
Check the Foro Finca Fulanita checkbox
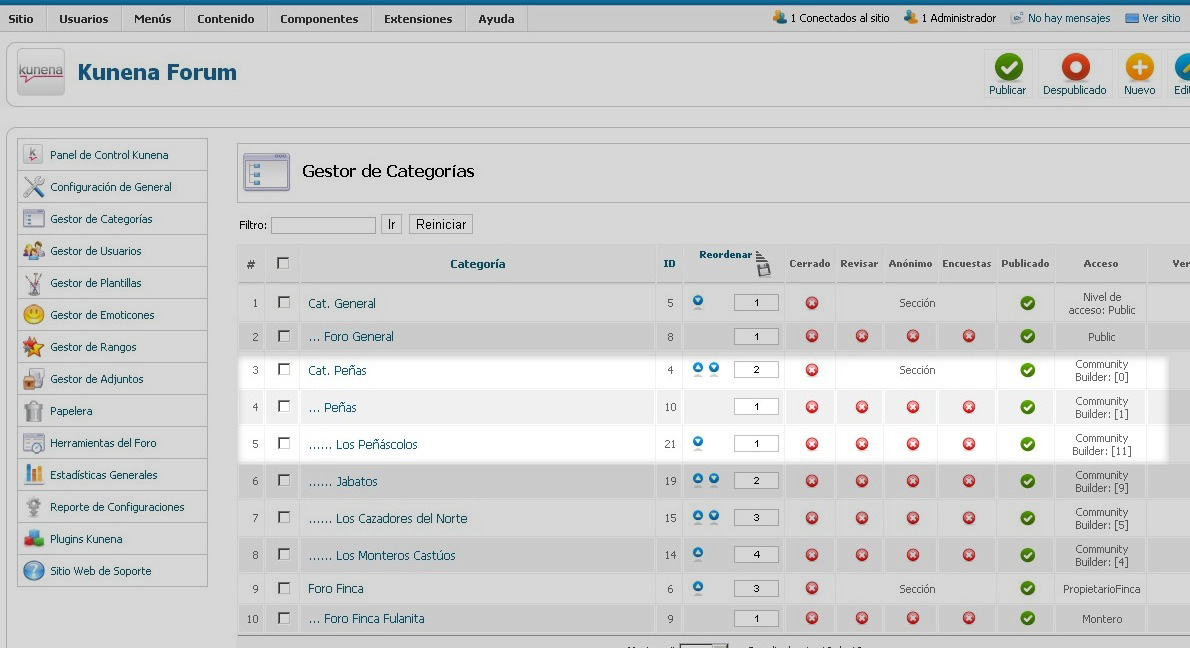pos(284,618)
